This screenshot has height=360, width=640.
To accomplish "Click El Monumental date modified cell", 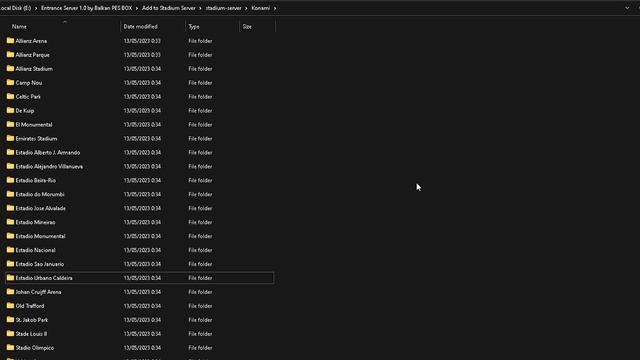I will [142, 125].
